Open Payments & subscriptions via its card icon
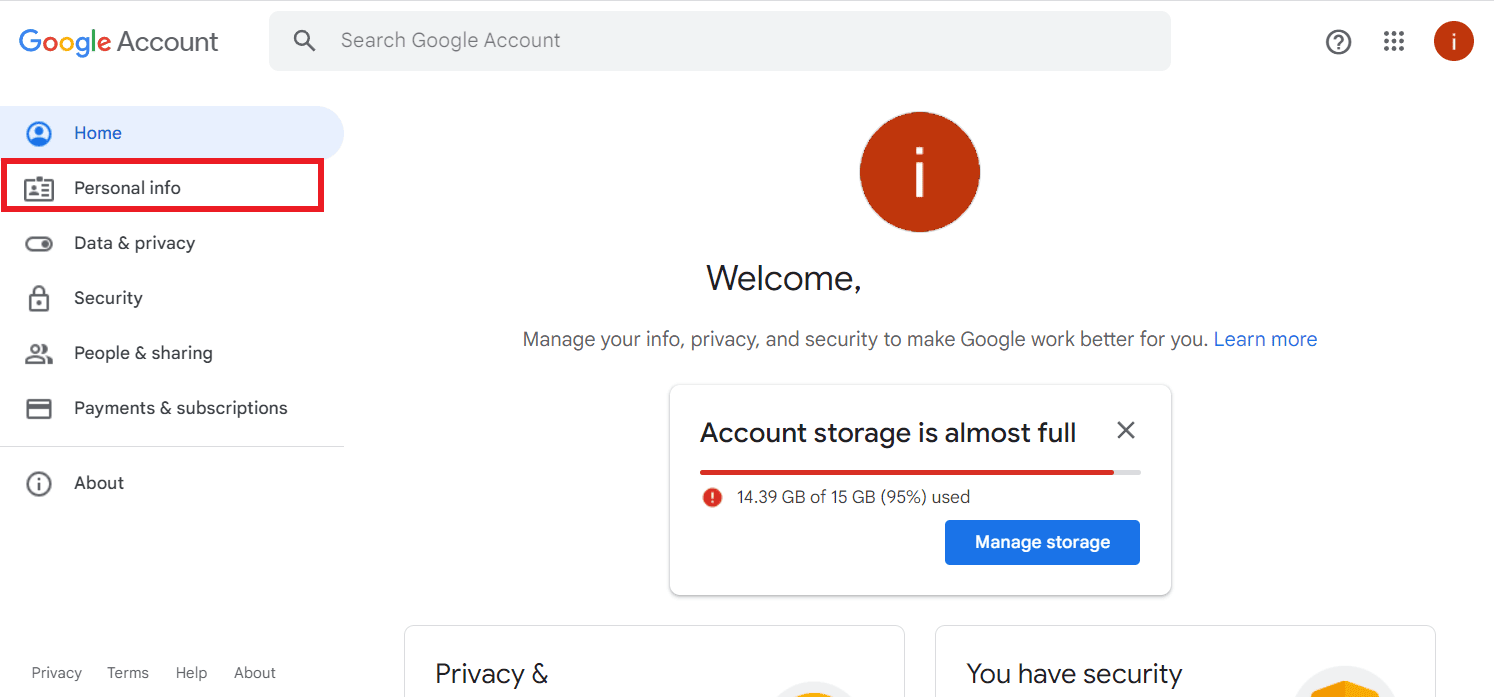This screenshot has width=1494, height=697. (38, 407)
